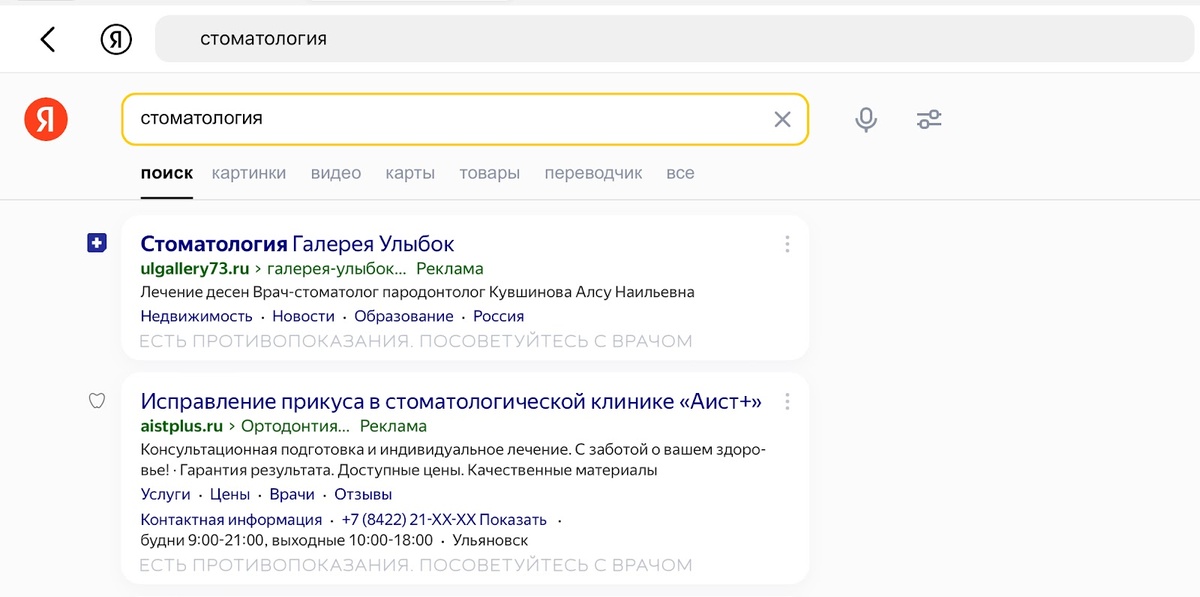Open three-dot menu for Аист+ result
1200x597 pixels.
click(x=787, y=402)
